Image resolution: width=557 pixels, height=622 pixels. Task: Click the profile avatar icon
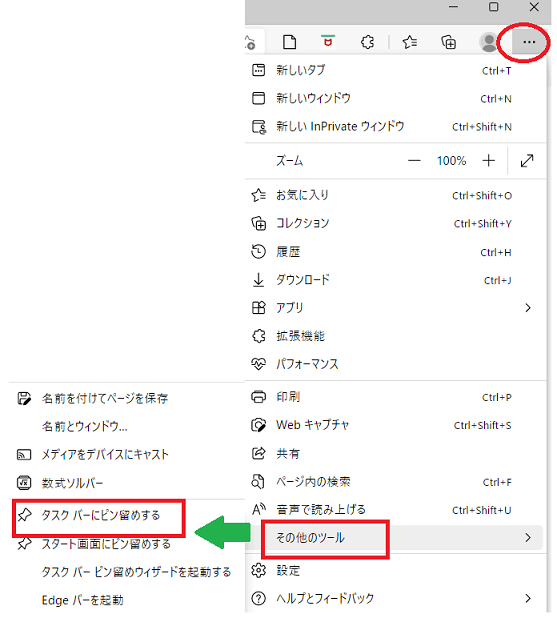point(489,42)
